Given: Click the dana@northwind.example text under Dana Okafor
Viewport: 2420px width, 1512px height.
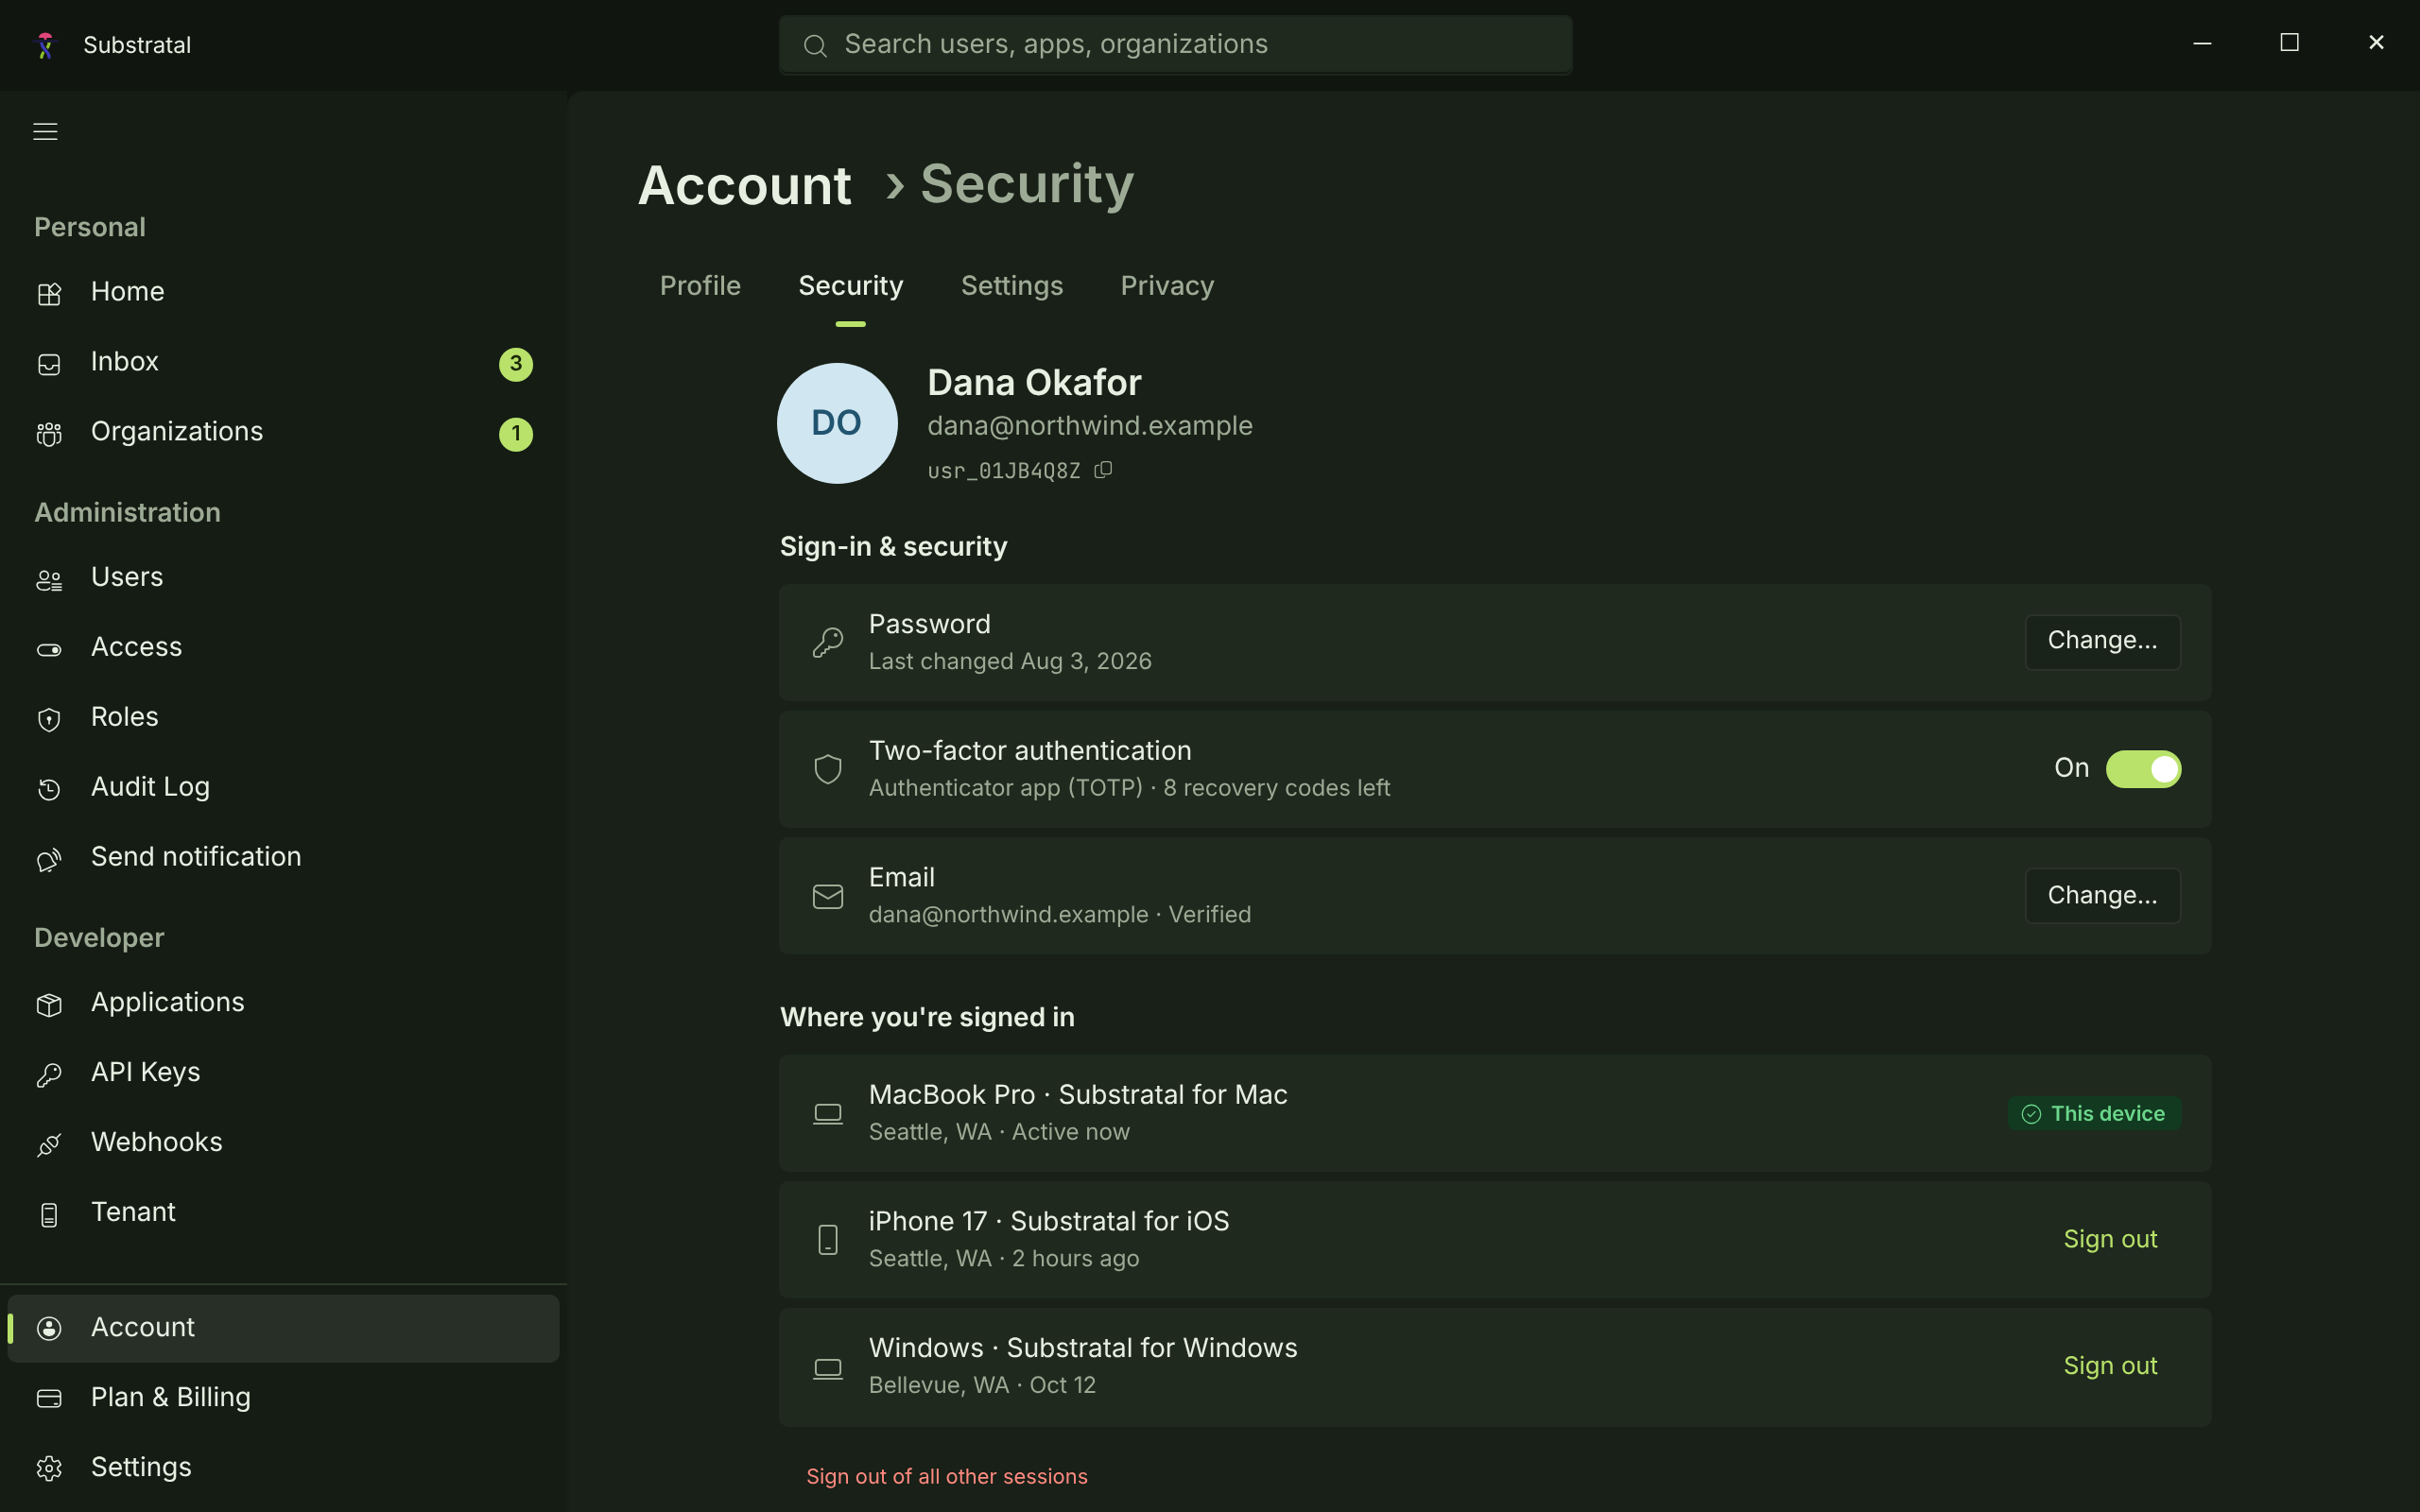Looking at the screenshot, I should 1089,426.
